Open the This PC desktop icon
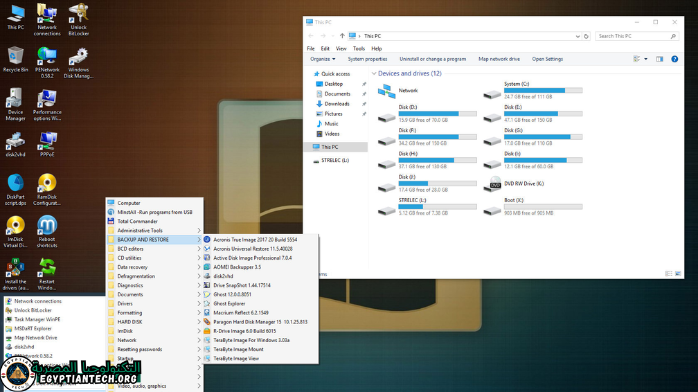This screenshot has width=698, height=392. click(16, 17)
